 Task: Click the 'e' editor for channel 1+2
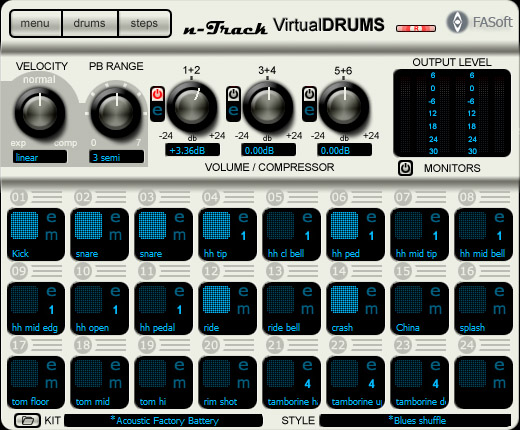click(x=157, y=110)
